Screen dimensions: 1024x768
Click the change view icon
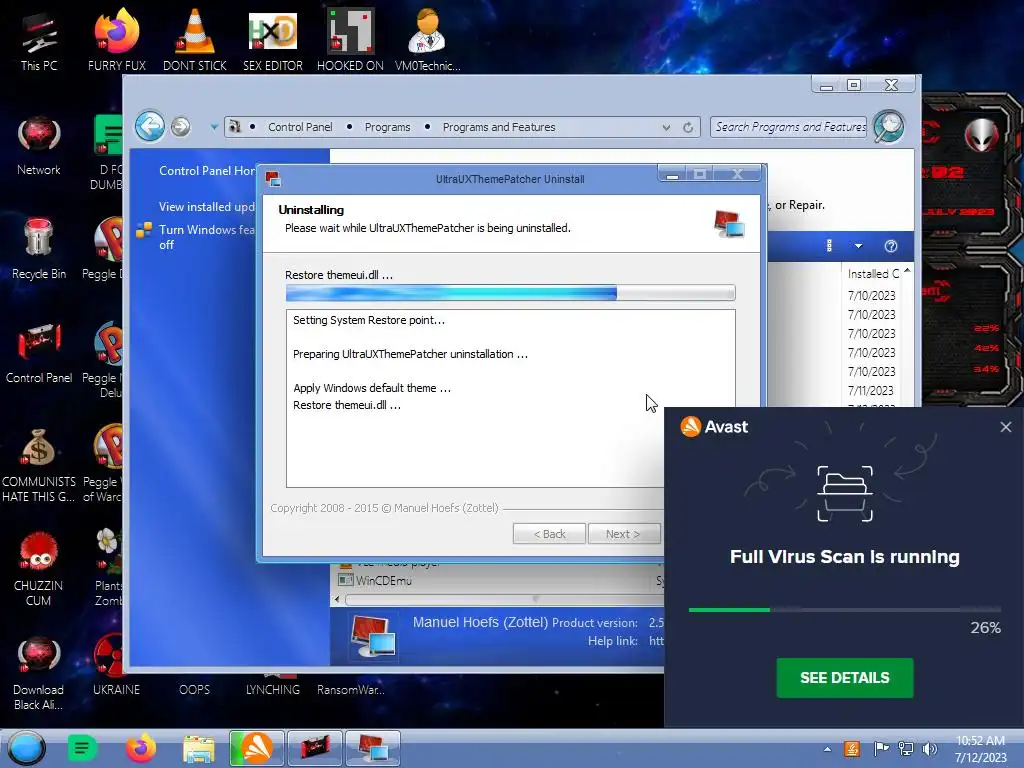coord(829,246)
